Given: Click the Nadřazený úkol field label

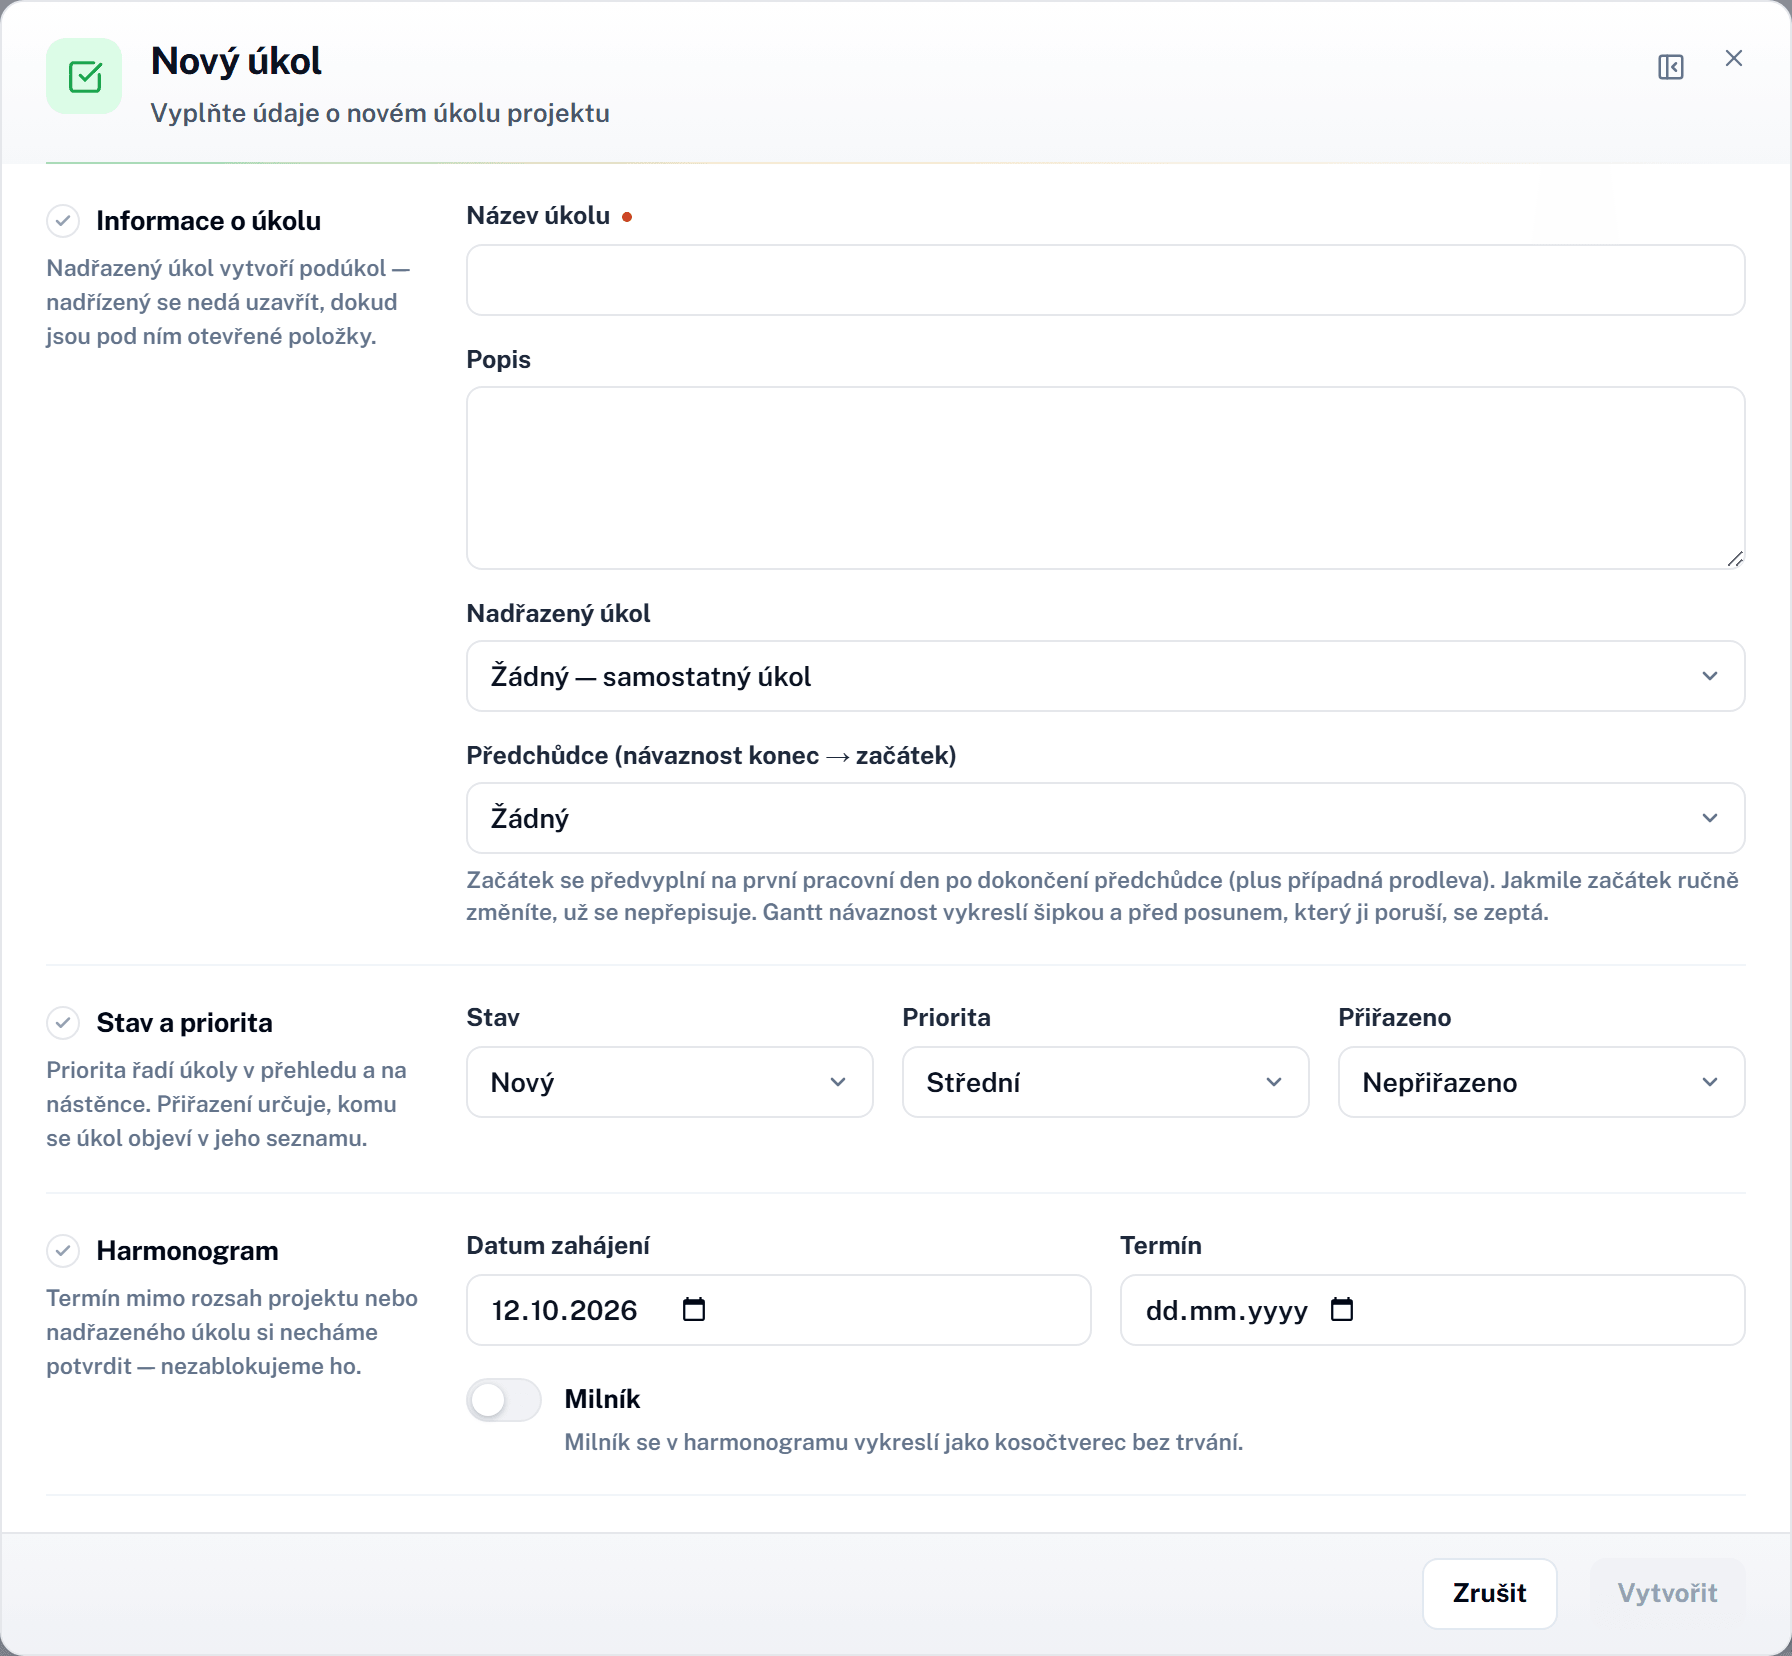Looking at the screenshot, I should point(558,613).
